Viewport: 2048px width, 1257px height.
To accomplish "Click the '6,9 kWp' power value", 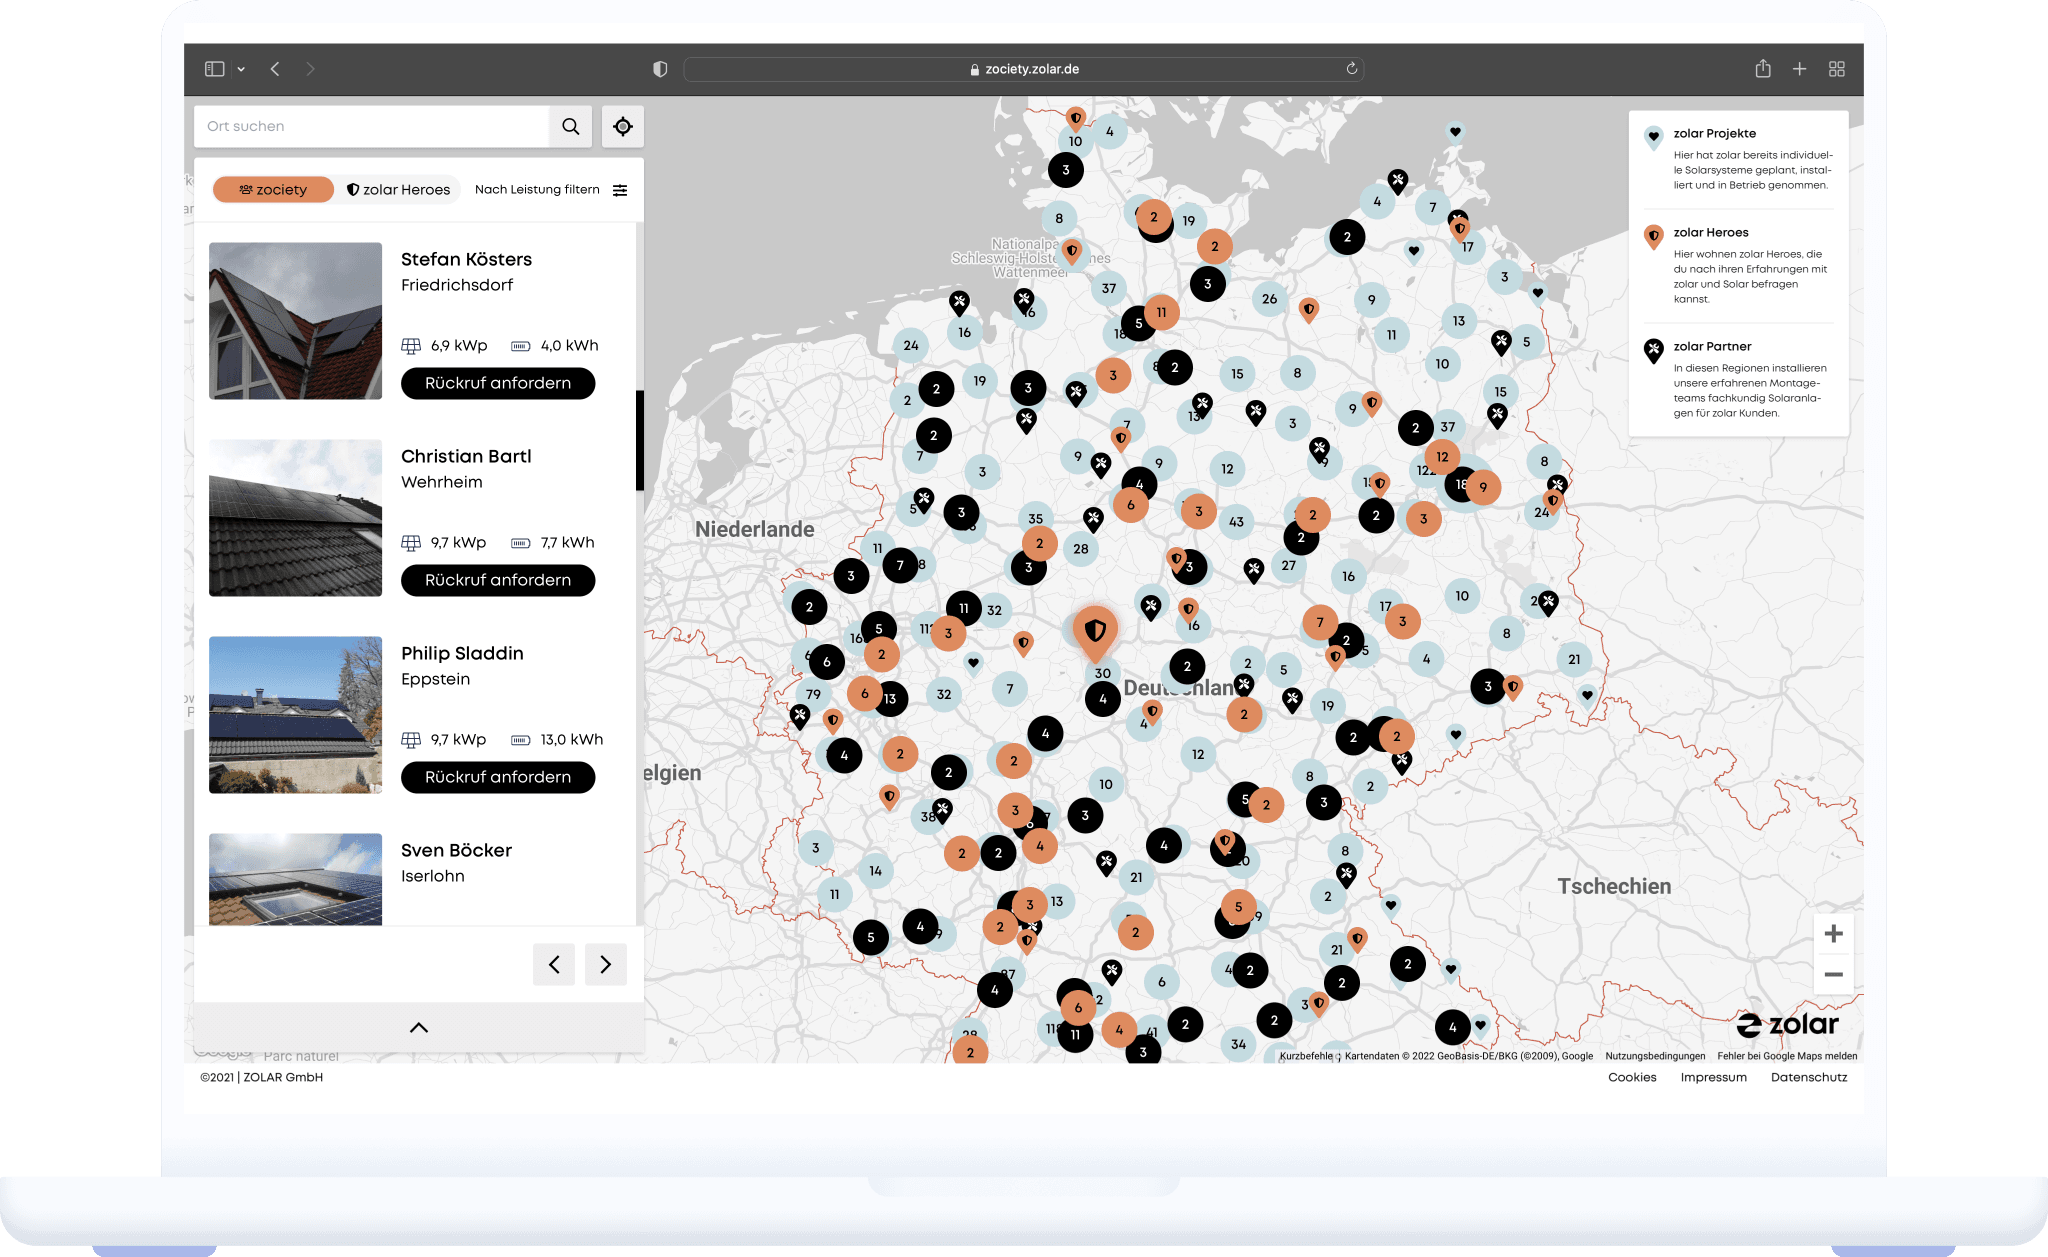I will coord(459,346).
